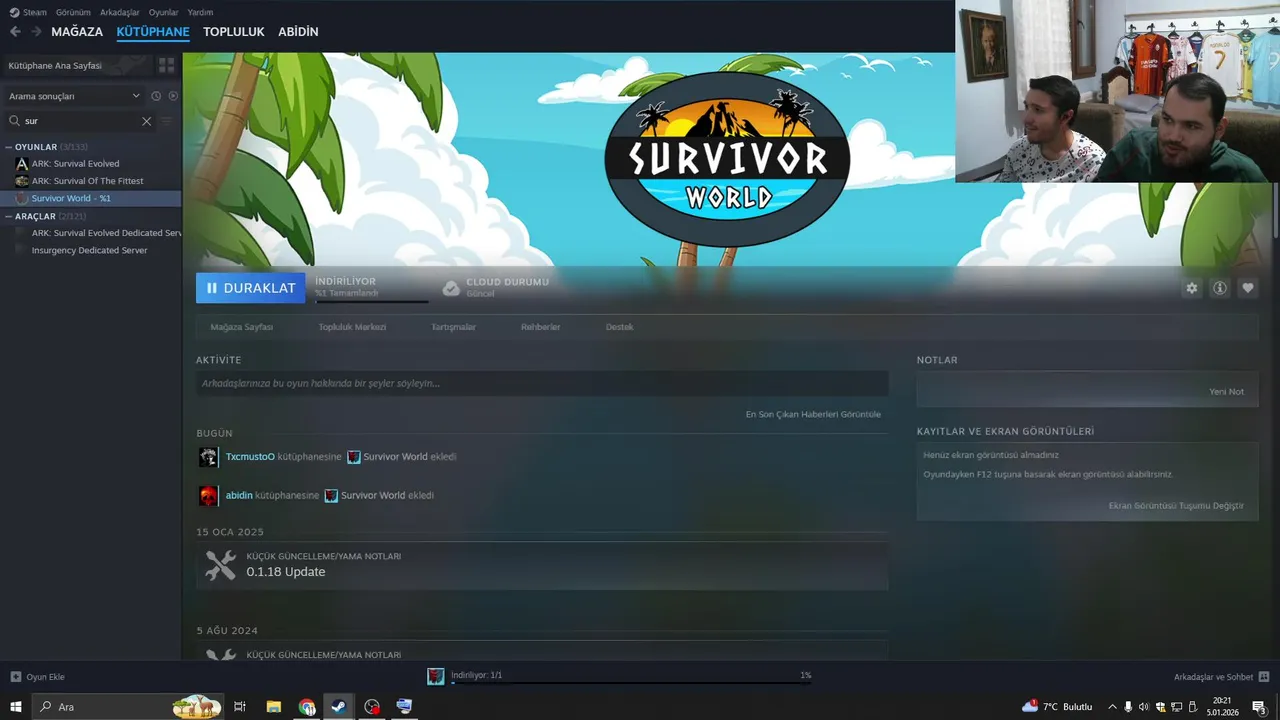The height and width of the screenshot is (720, 1280).
Task: Add game to favorites heart icon
Action: pos(1248,288)
